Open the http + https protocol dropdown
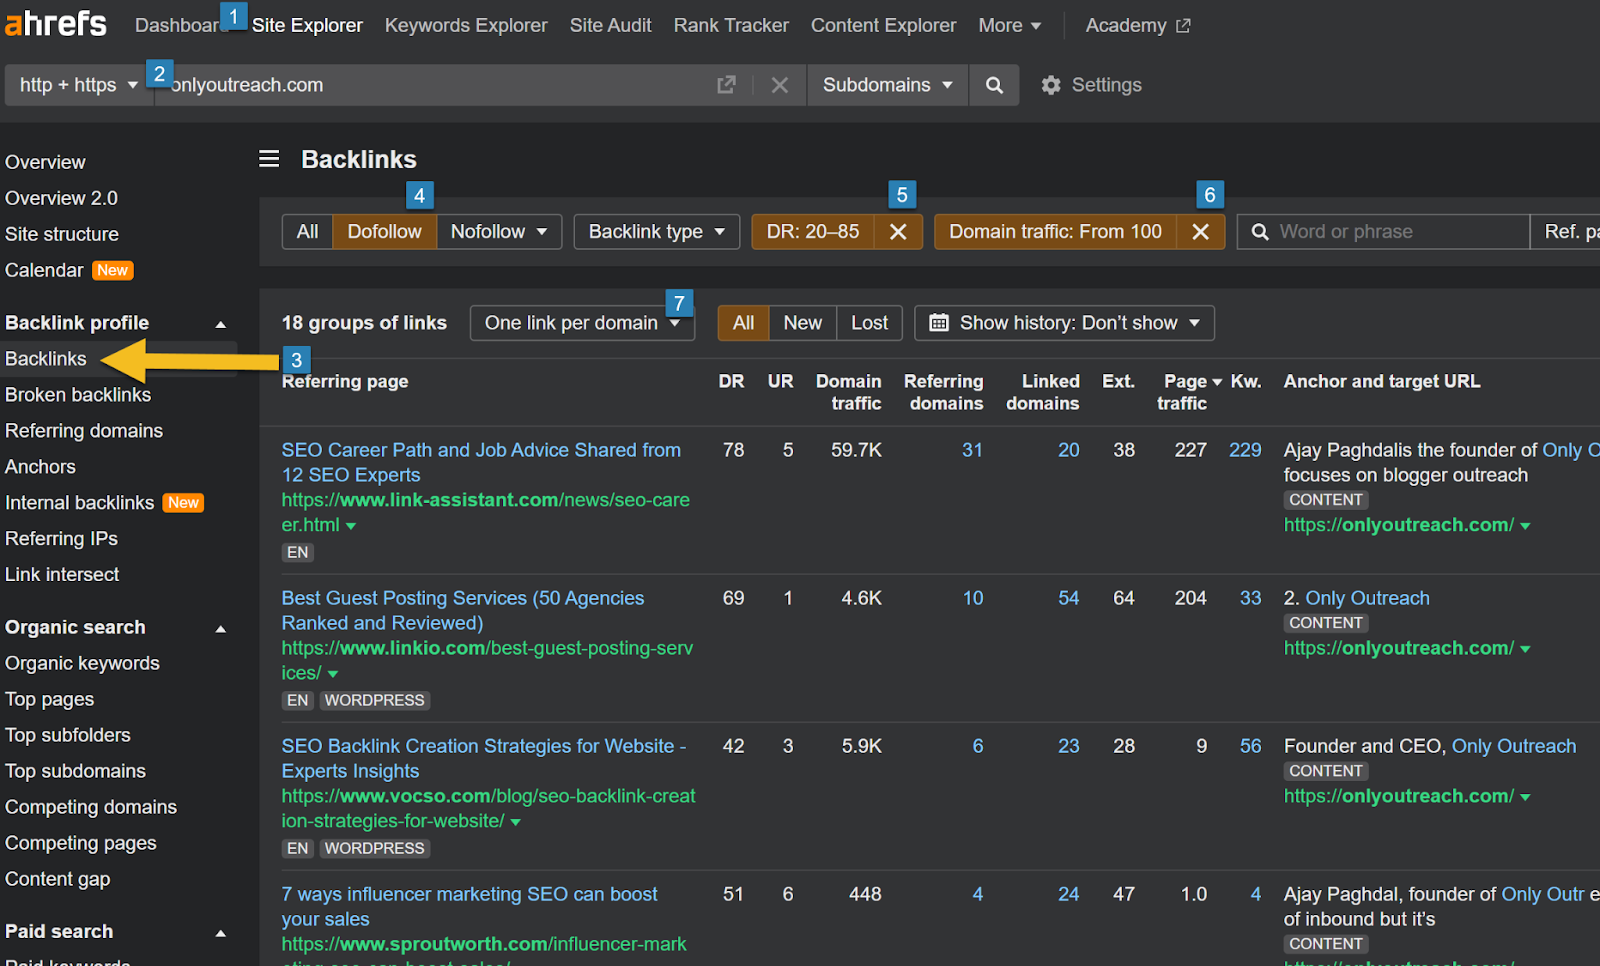 [79, 85]
